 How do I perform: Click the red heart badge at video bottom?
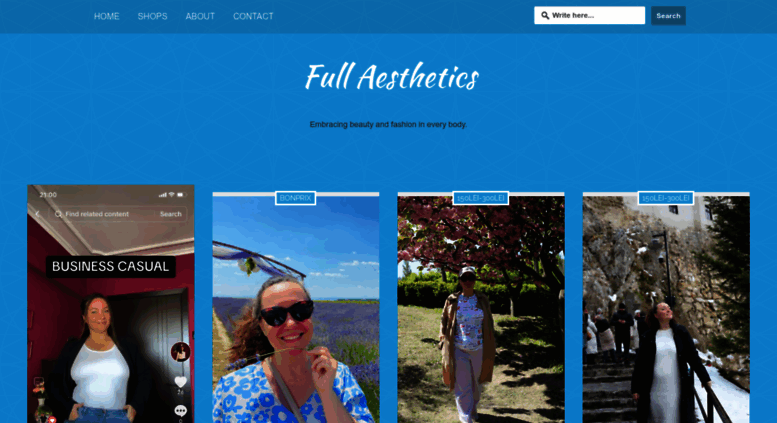tap(52, 420)
